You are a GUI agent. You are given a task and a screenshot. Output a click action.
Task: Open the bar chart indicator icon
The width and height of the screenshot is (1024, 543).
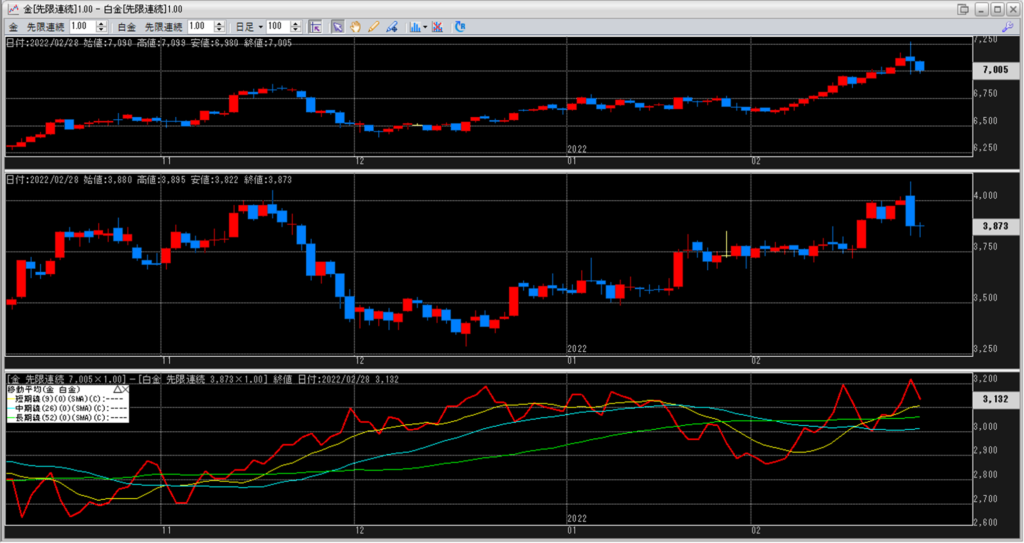pos(413,26)
